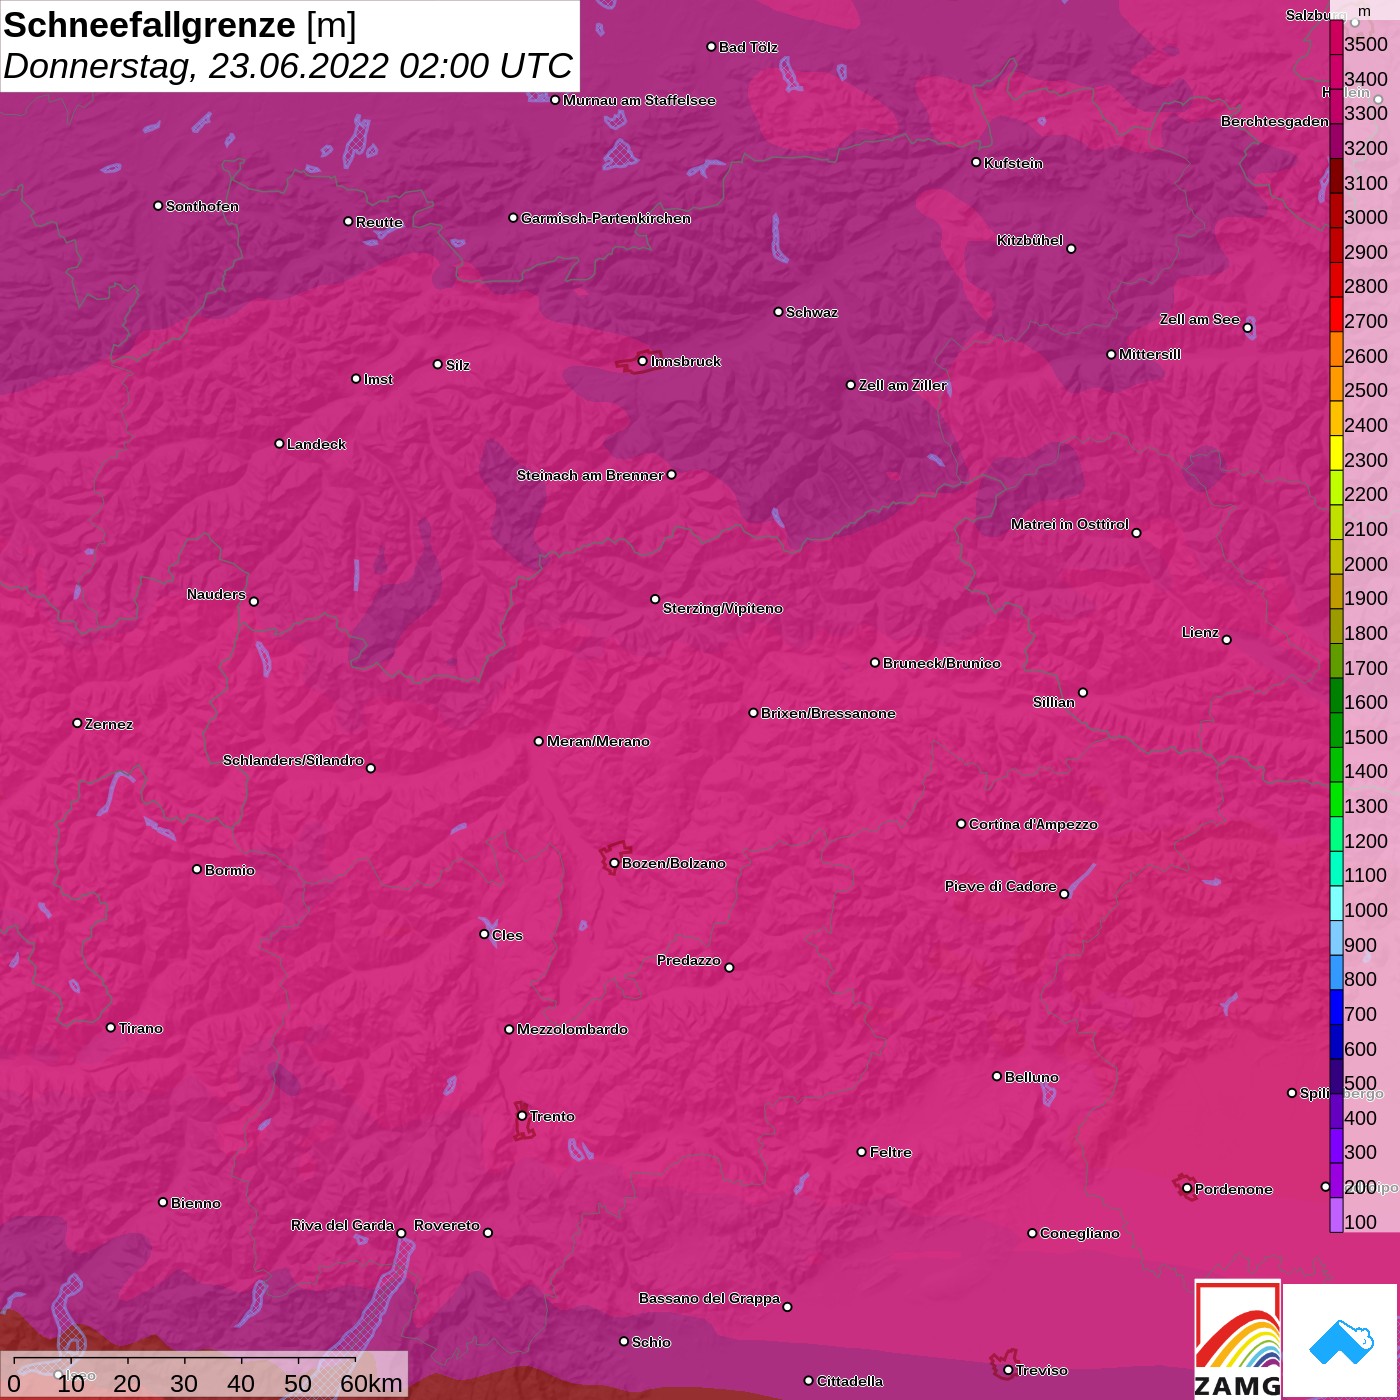Click the Sterzing/Vipiteno label
The height and width of the screenshot is (1400, 1400).
point(723,608)
